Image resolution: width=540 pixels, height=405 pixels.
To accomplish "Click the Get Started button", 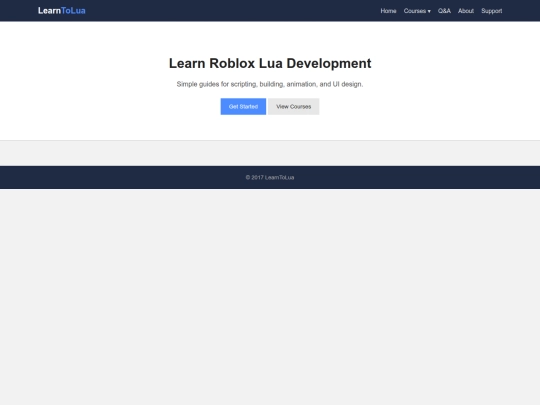I will pos(243,106).
